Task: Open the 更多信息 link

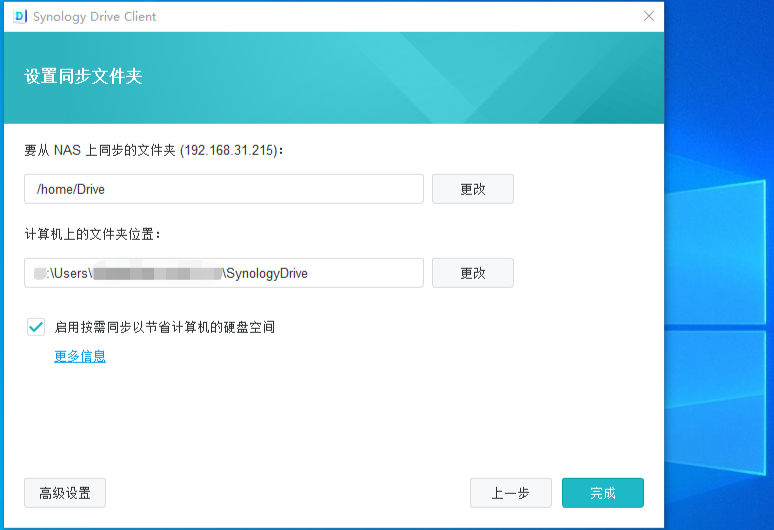Action: coord(80,356)
